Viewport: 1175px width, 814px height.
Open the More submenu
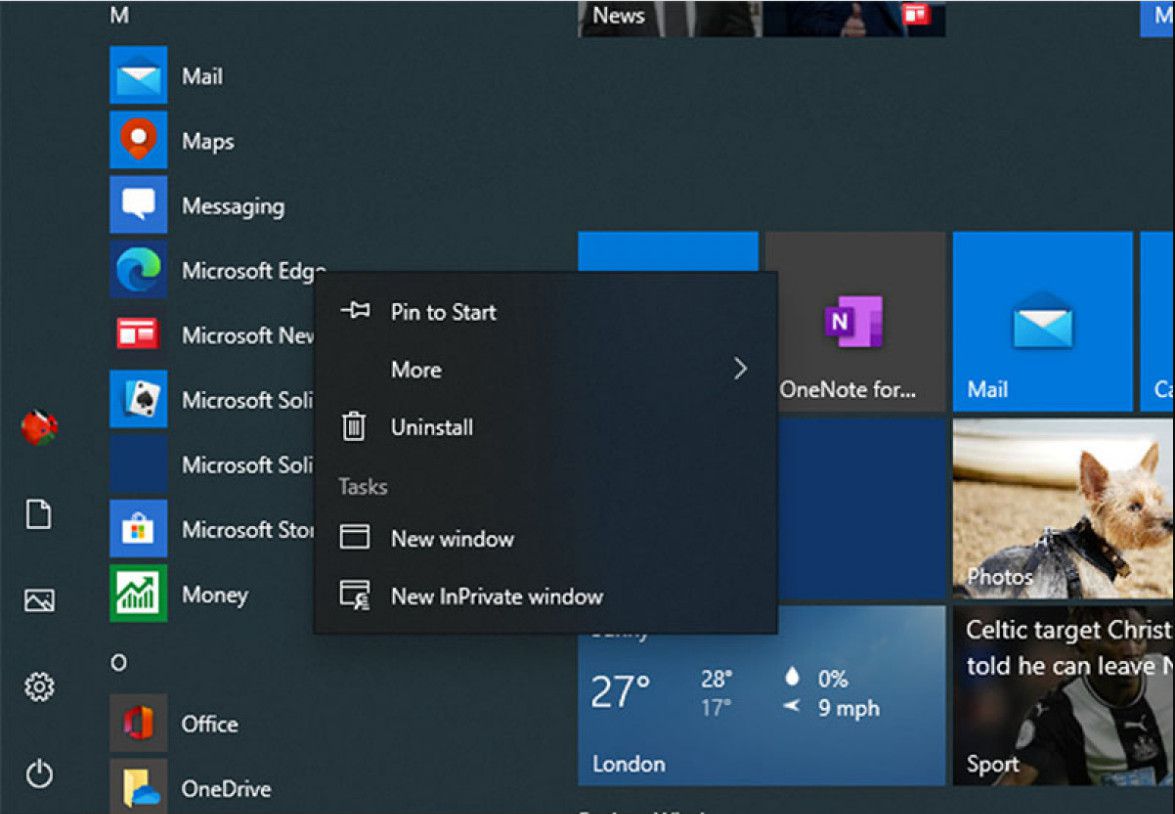coord(545,370)
